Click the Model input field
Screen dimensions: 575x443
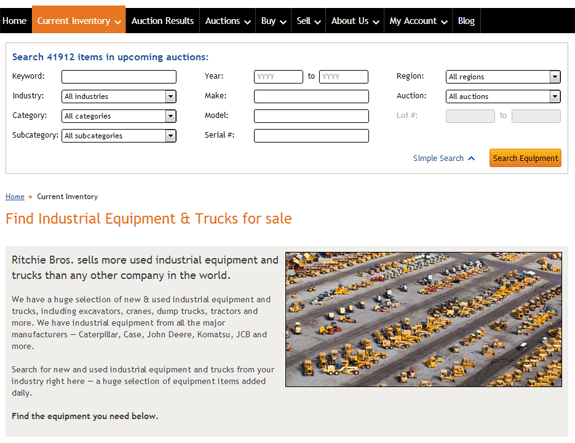tap(311, 116)
